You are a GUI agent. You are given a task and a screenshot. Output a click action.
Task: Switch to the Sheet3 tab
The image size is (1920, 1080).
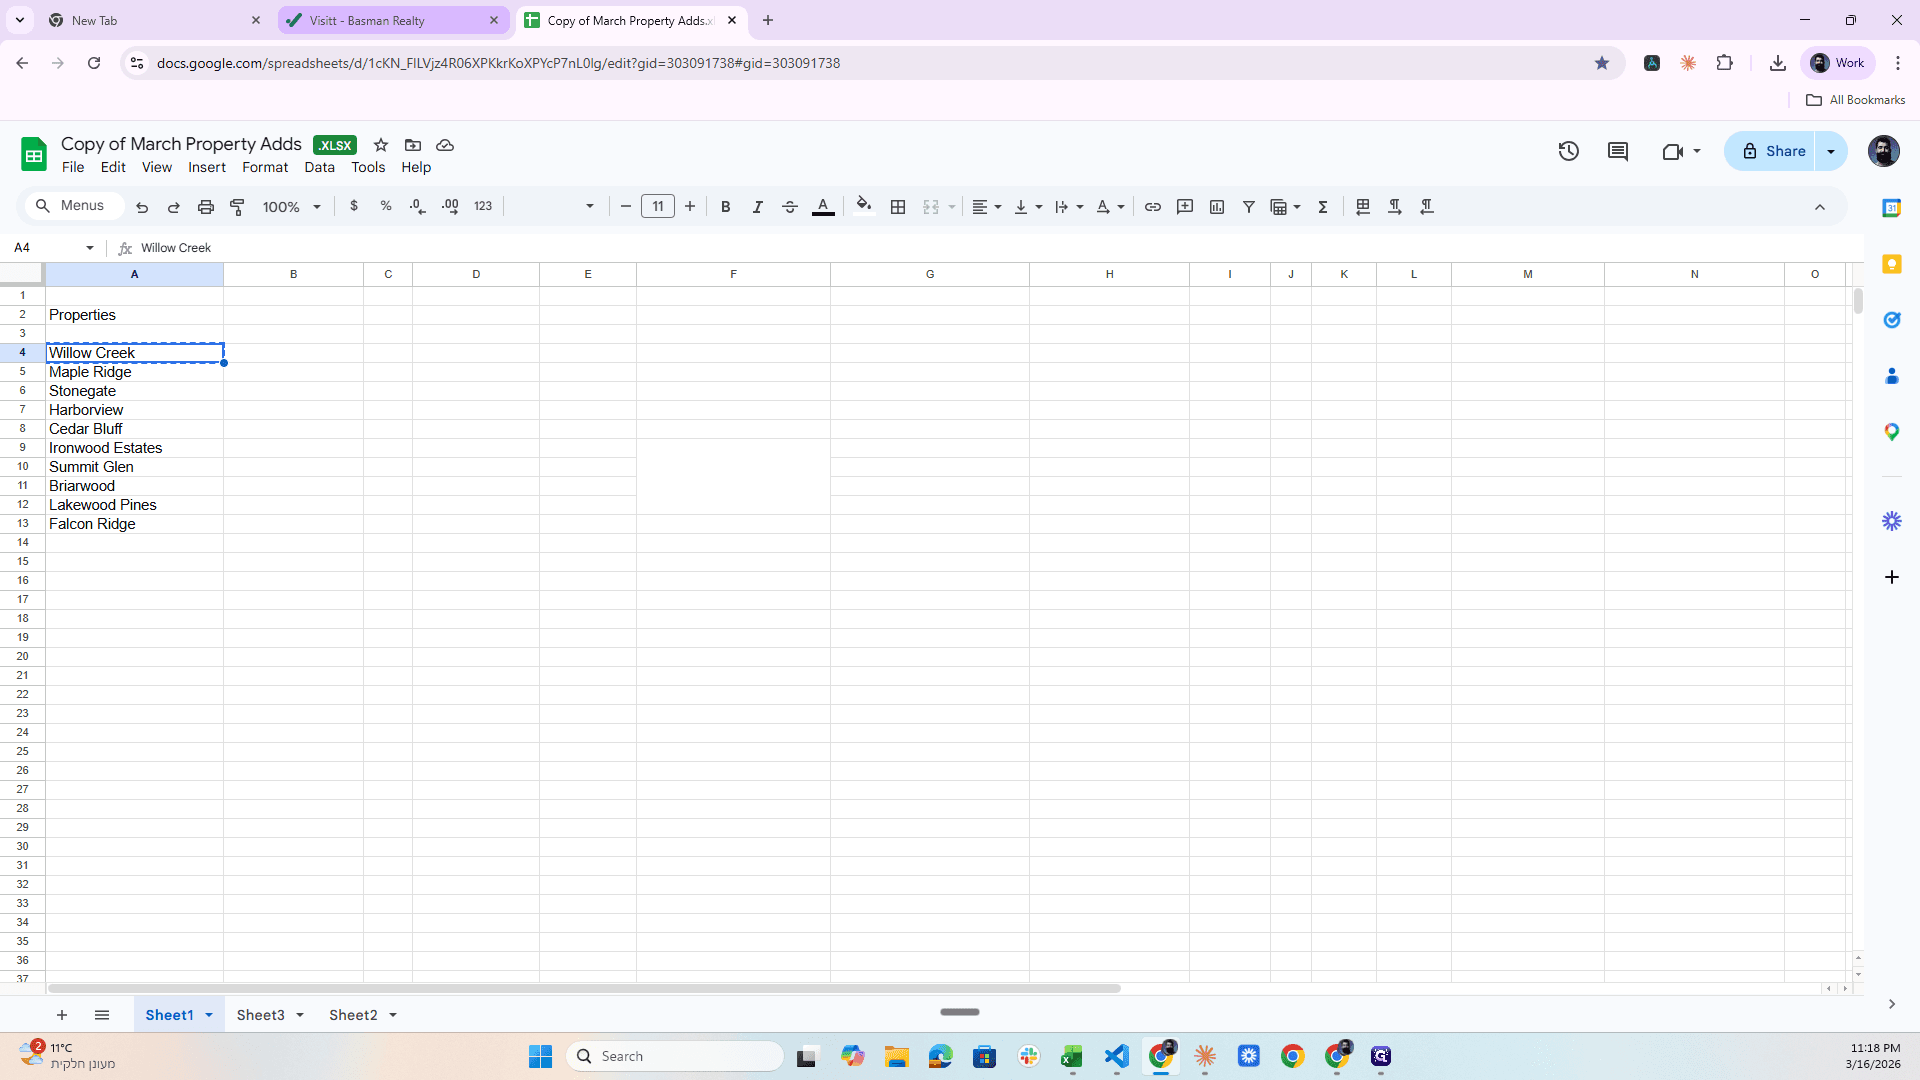[261, 1015]
